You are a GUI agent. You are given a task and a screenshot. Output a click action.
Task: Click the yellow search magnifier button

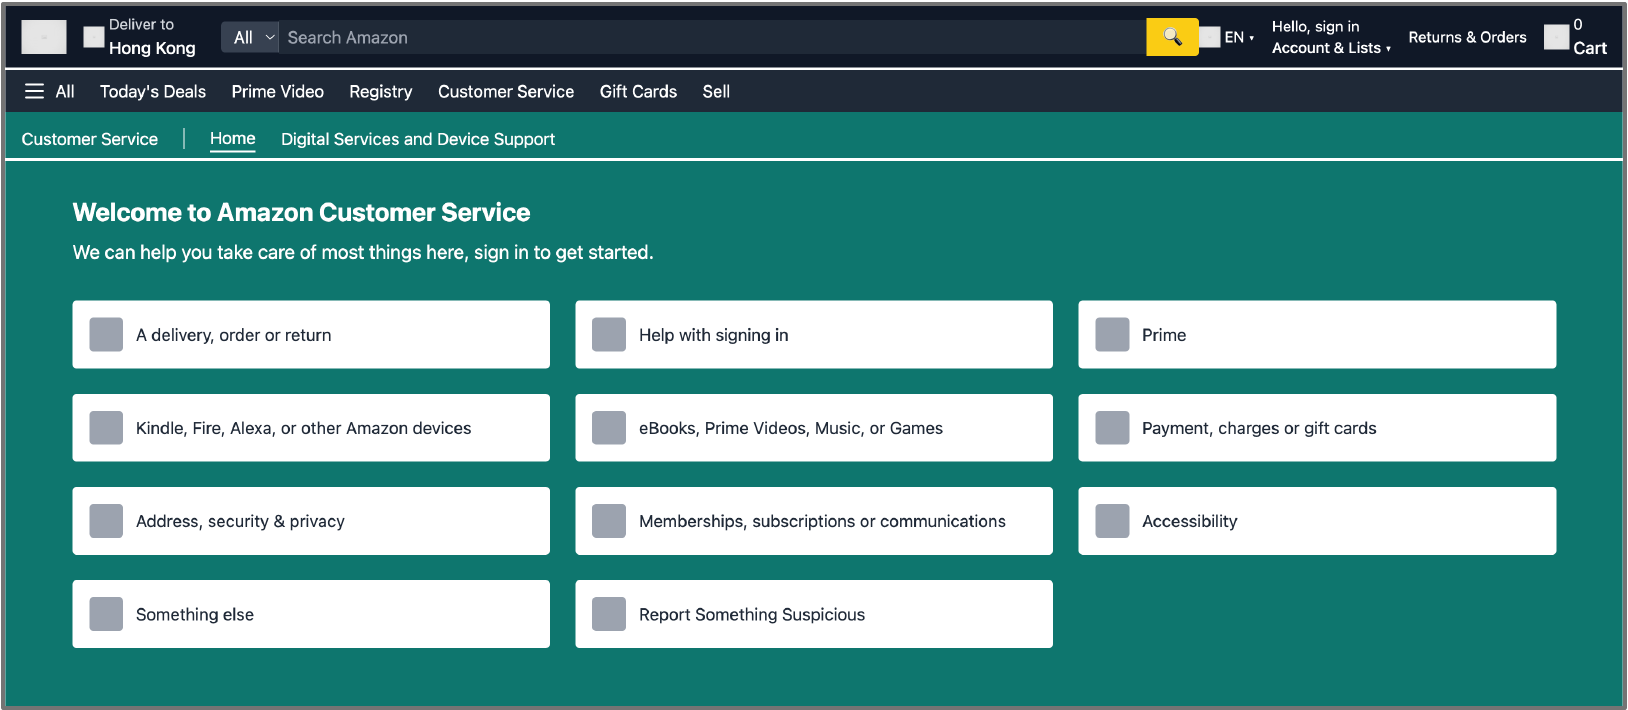pyautogui.click(x=1172, y=37)
